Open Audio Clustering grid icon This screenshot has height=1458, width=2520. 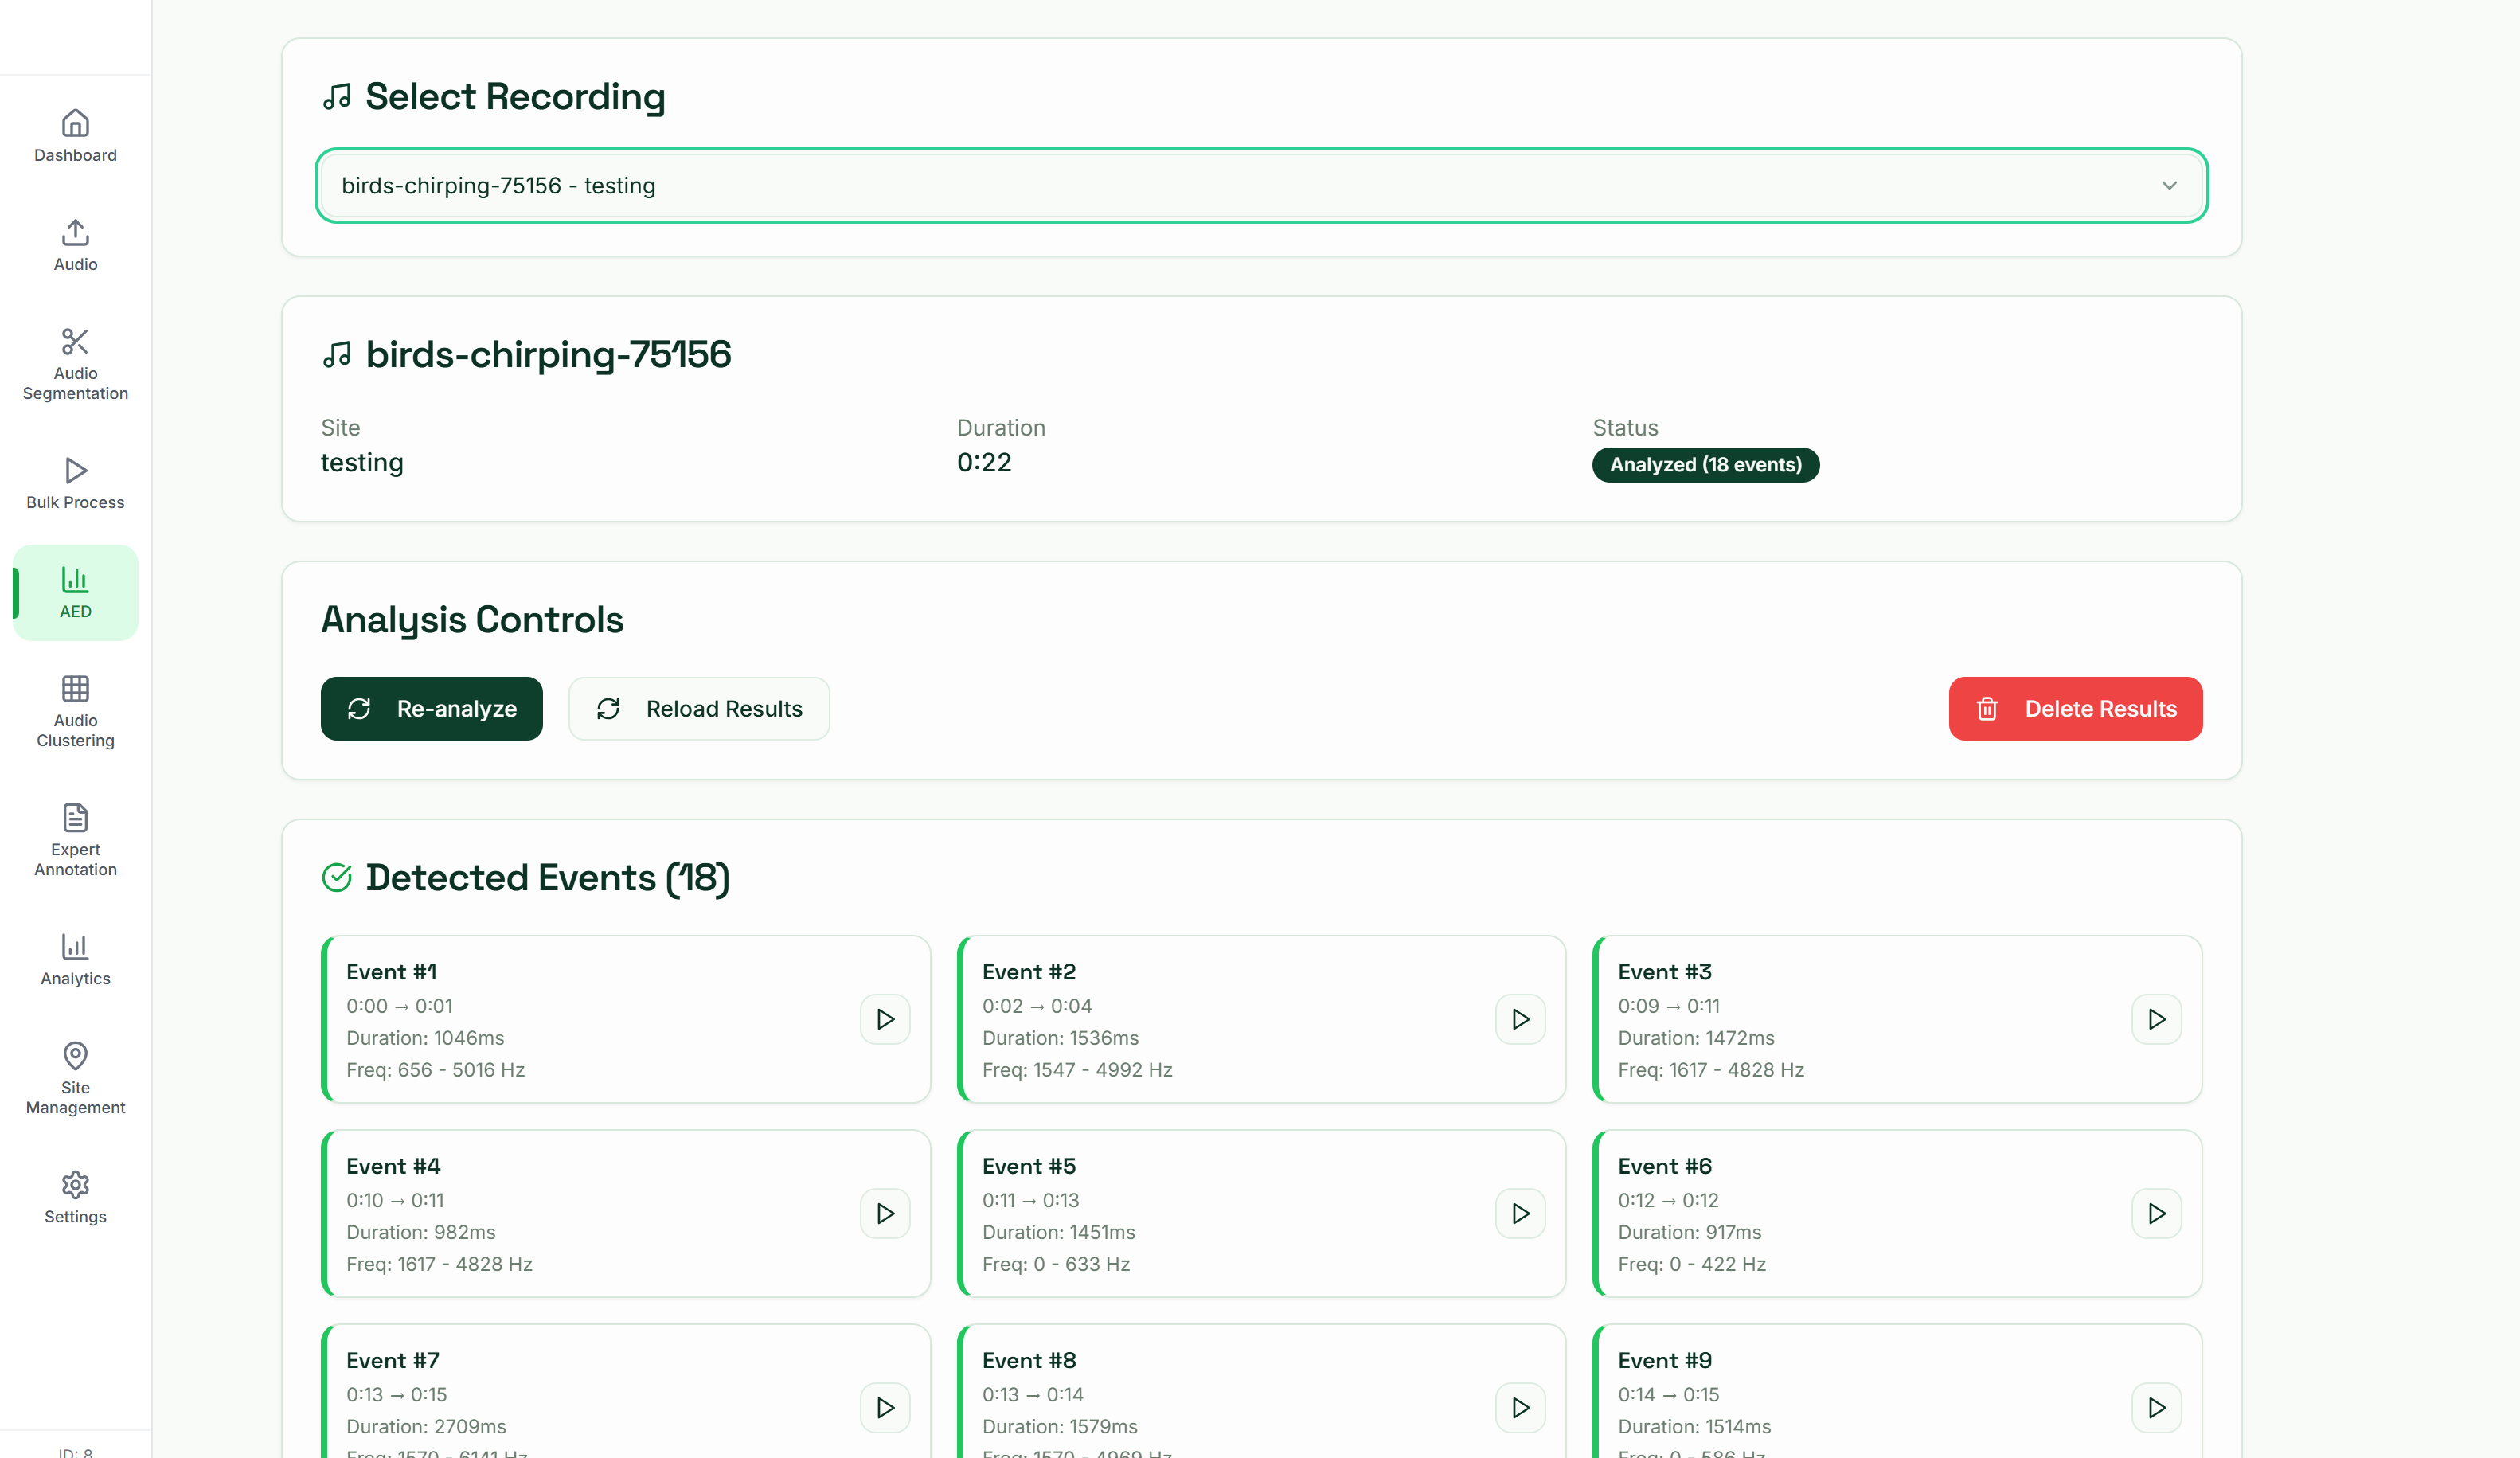pos(75,690)
